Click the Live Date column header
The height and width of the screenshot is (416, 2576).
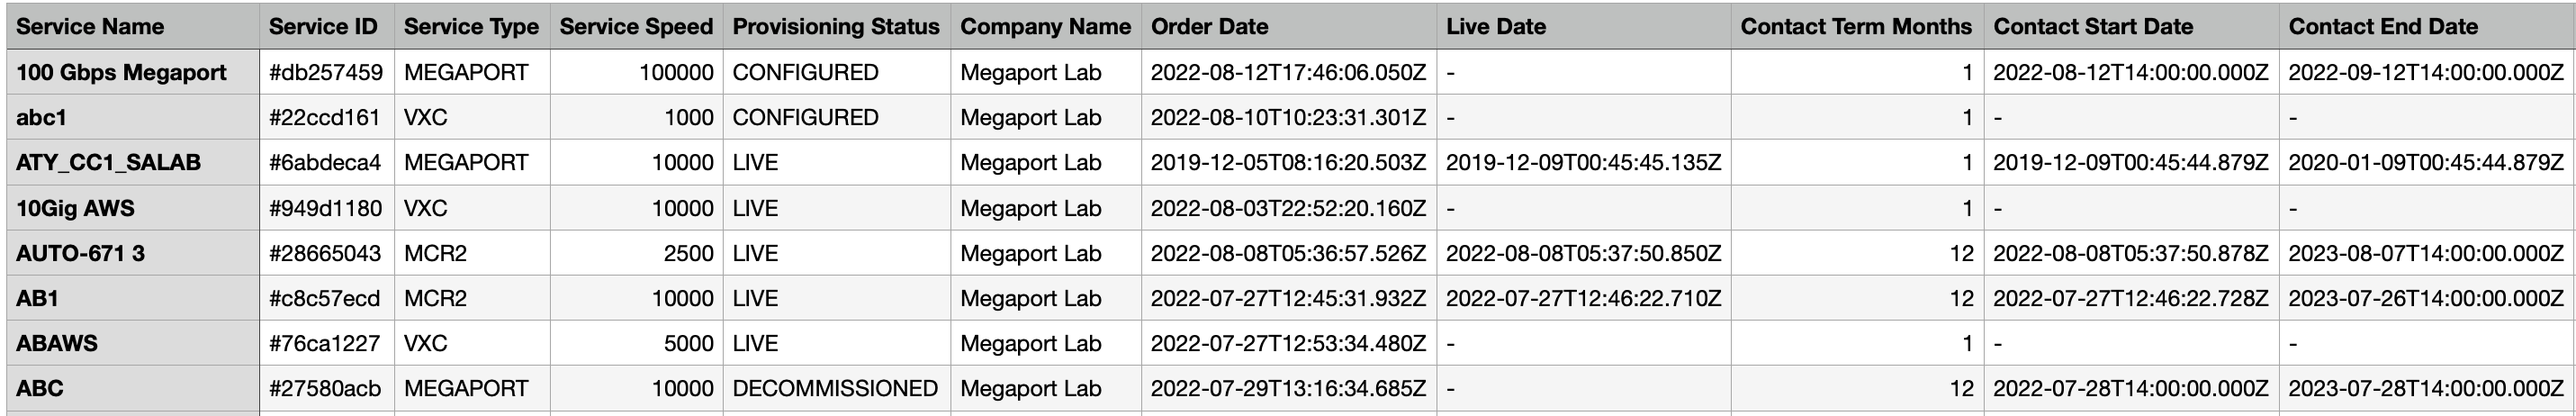pos(1495,27)
